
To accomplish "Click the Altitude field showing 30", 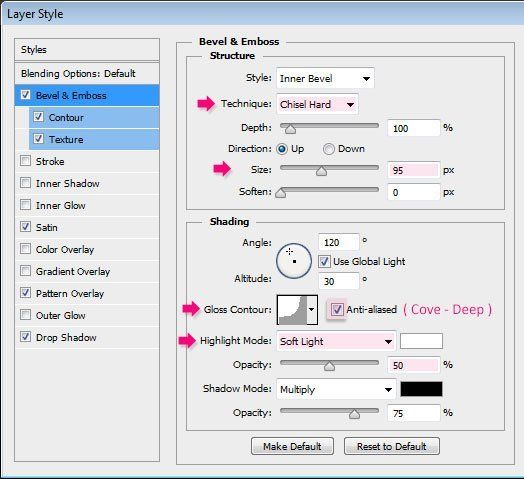I will (339, 281).
